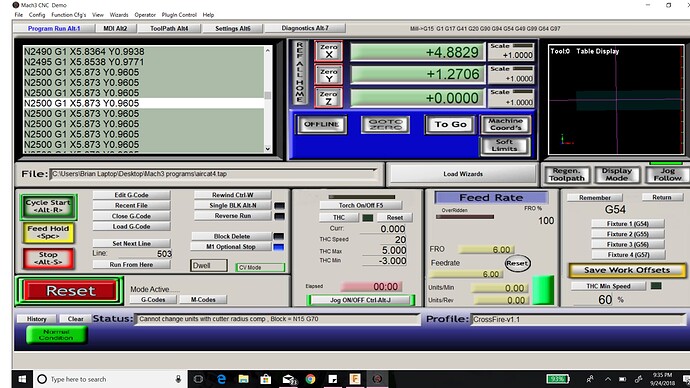Open Settings Alt6 tab

[x=232, y=29]
